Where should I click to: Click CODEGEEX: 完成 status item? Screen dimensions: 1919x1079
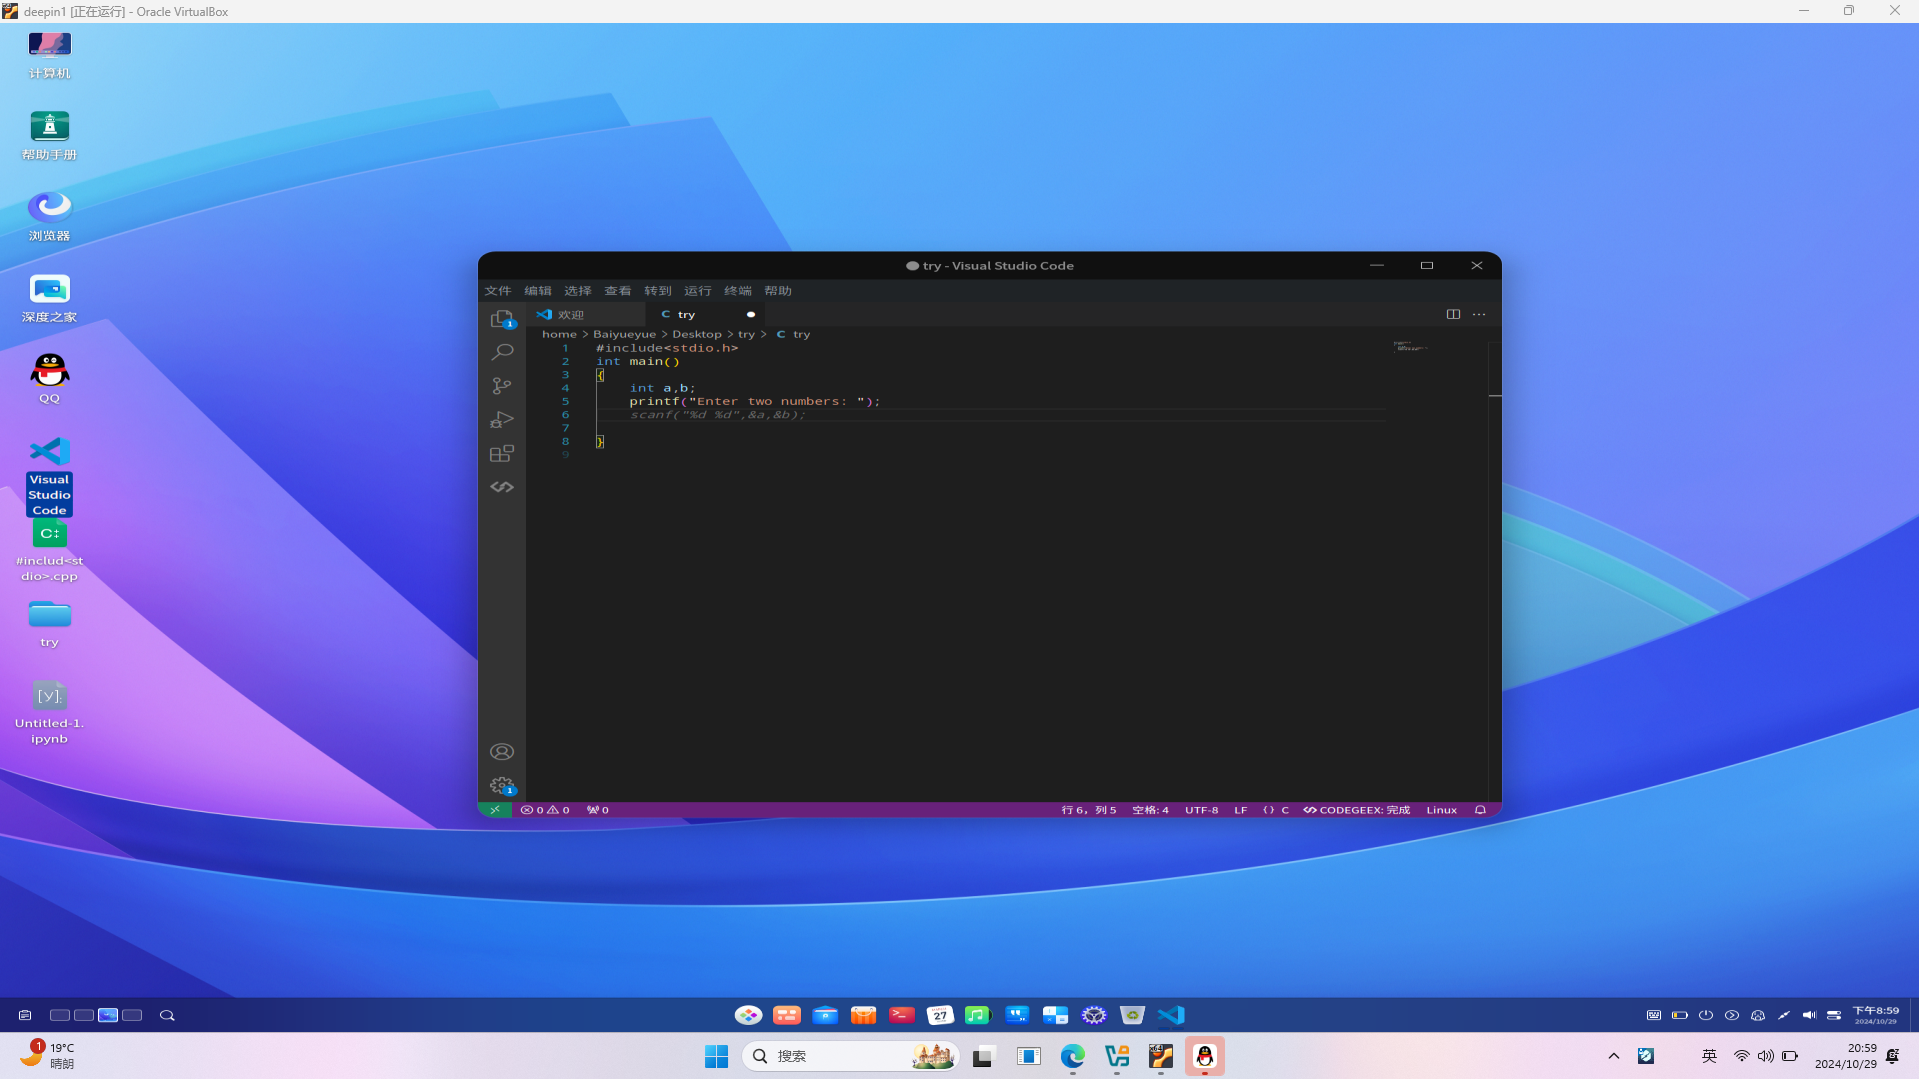pyautogui.click(x=1356, y=810)
